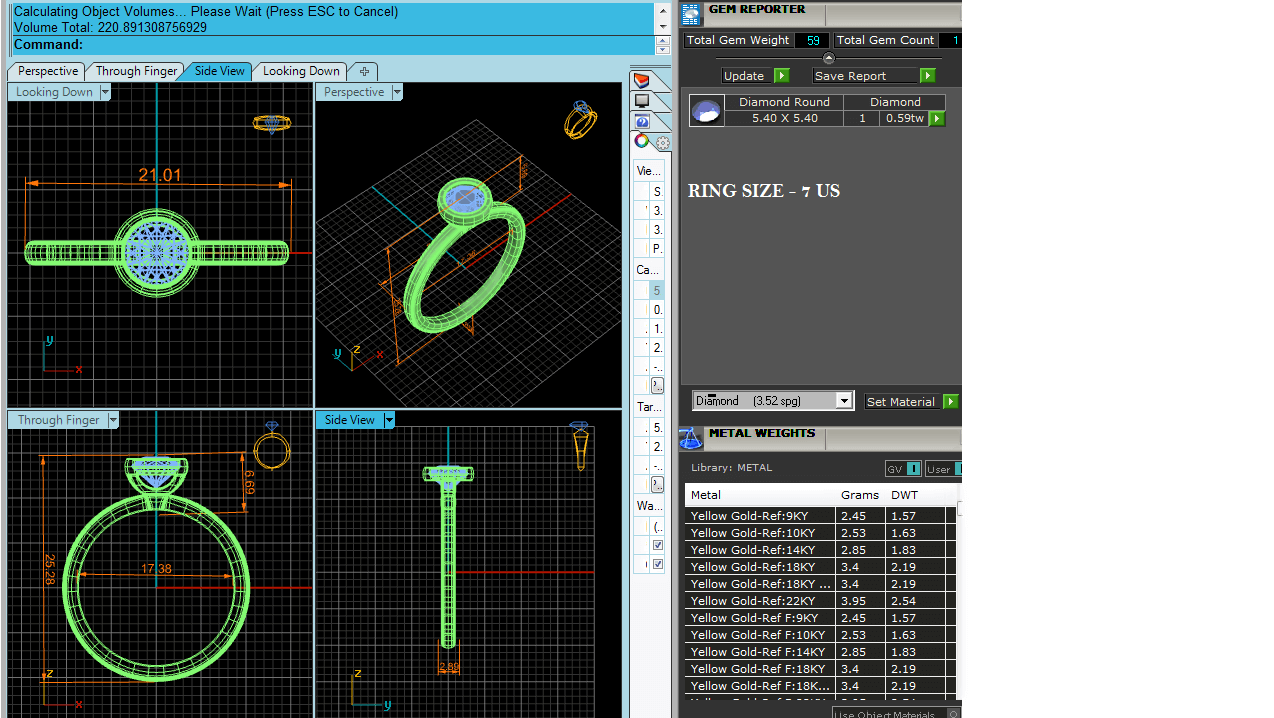1274x718 pixels.
Task: Click the diamond gem thumbnail in Gem Reporter
Action: click(x=707, y=111)
